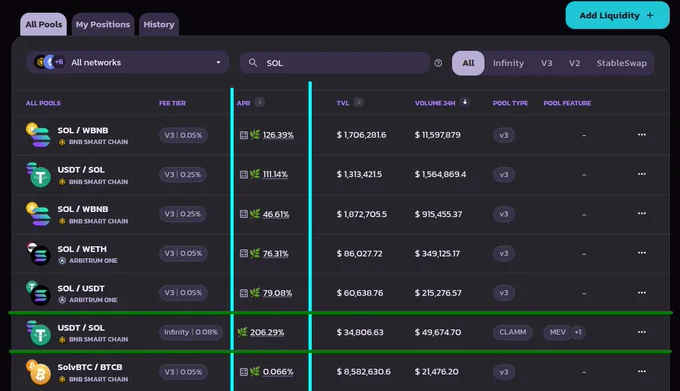680x391 pixels.
Task: Click volume value $ 11,597,879
Action: pos(438,135)
